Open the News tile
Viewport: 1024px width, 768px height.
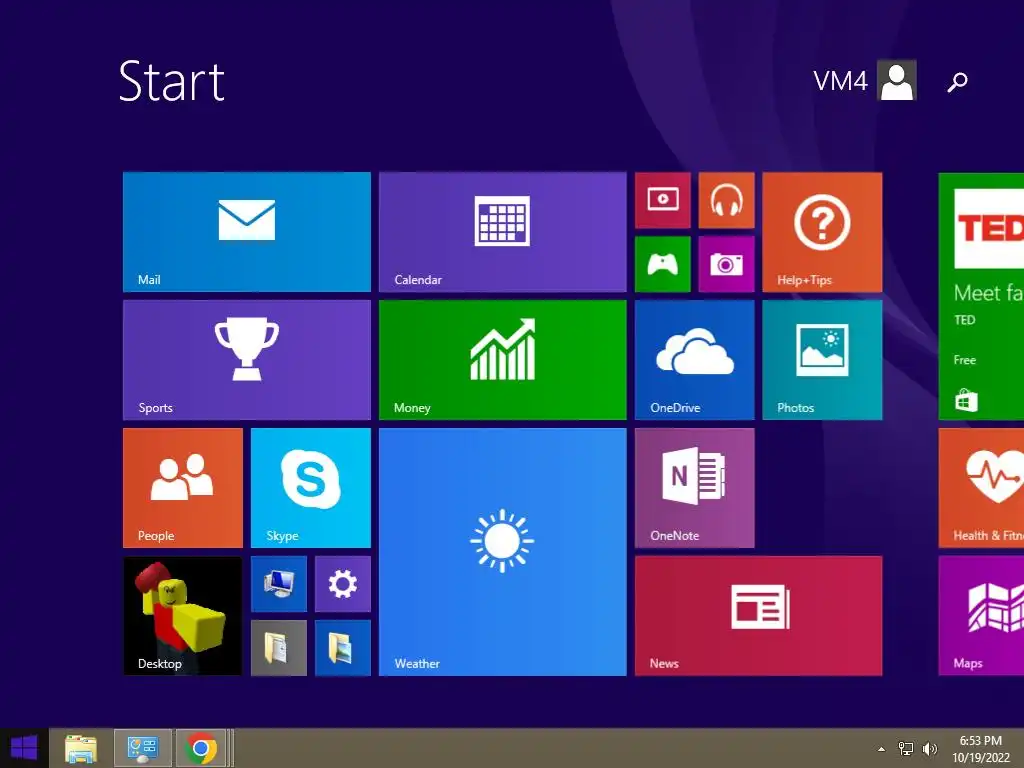click(x=759, y=616)
